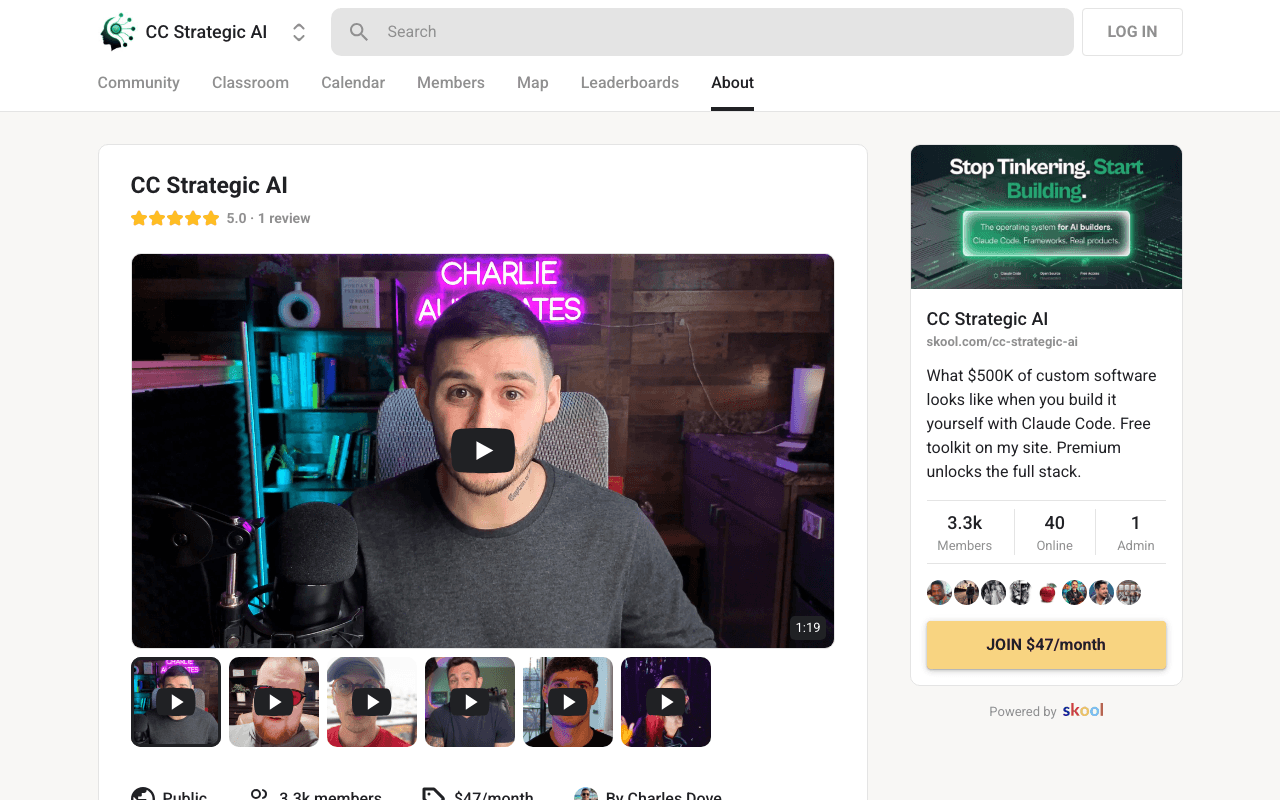This screenshot has width=1280, height=800.
Task: Click the 1 Admin stat
Action: click(1135, 532)
